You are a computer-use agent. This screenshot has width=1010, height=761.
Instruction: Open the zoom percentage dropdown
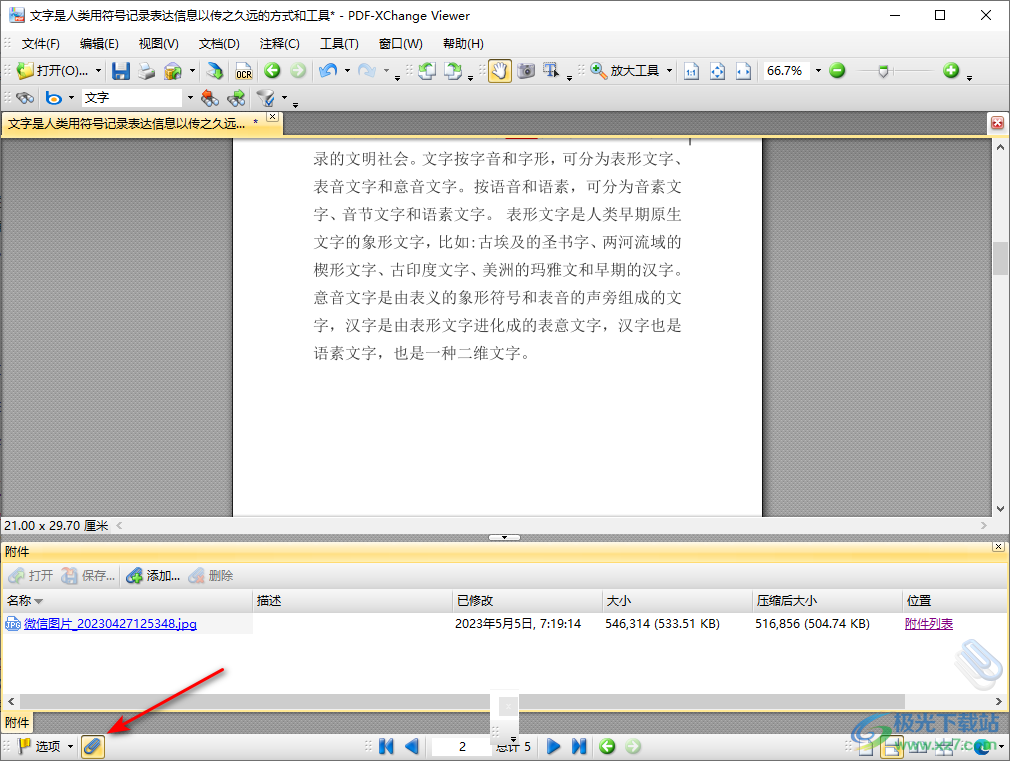(818, 71)
